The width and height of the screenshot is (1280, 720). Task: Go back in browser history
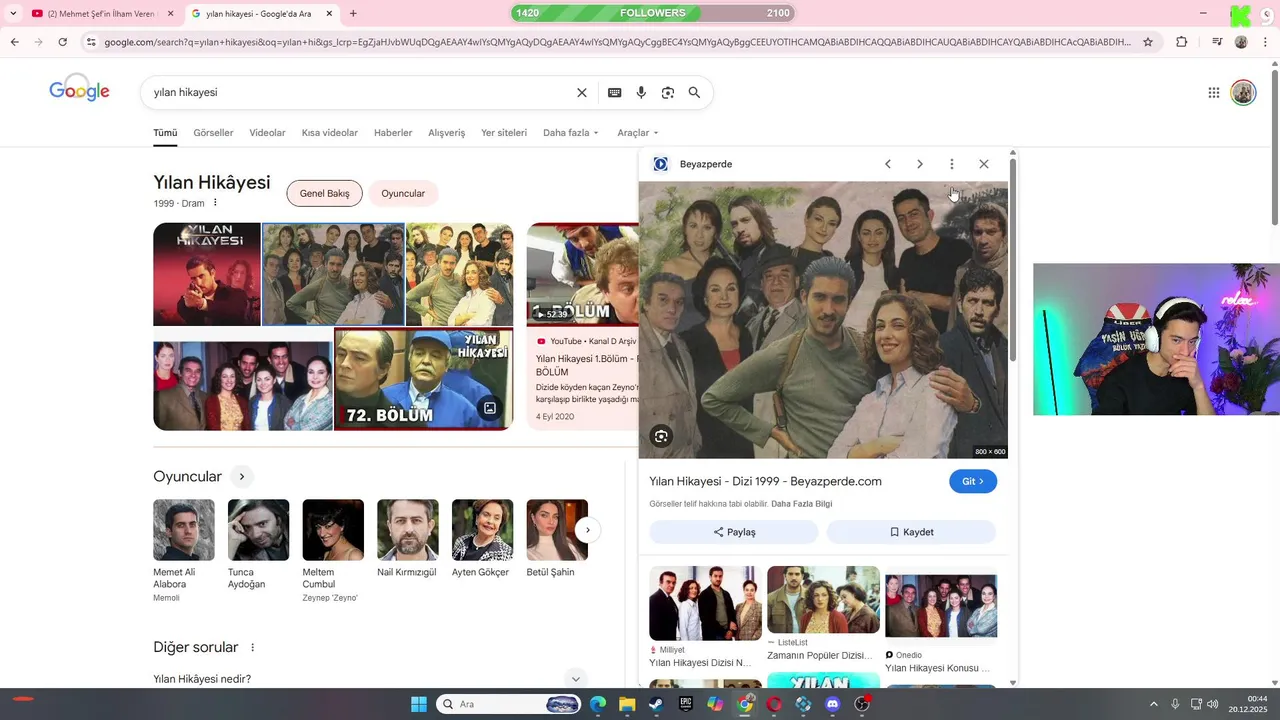click(x=15, y=42)
